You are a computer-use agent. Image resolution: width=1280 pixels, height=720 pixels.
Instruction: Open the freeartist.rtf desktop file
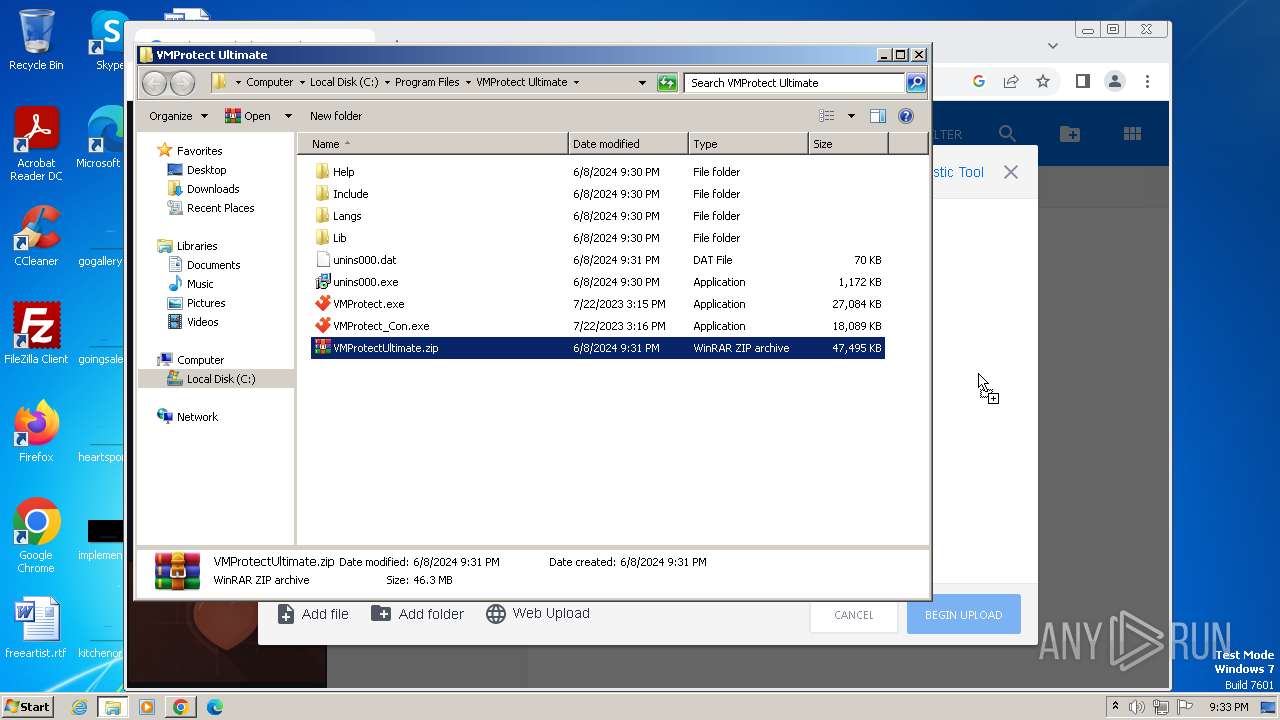pyautogui.click(x=36, y=628)
